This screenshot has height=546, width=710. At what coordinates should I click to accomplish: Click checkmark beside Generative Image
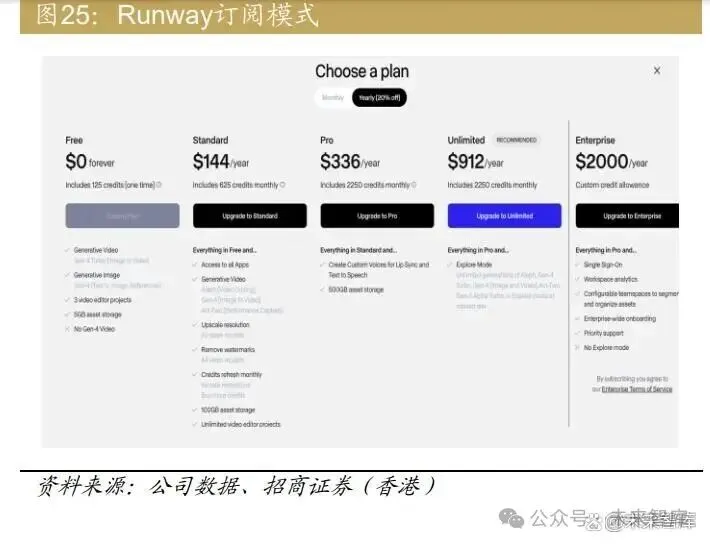67,275
